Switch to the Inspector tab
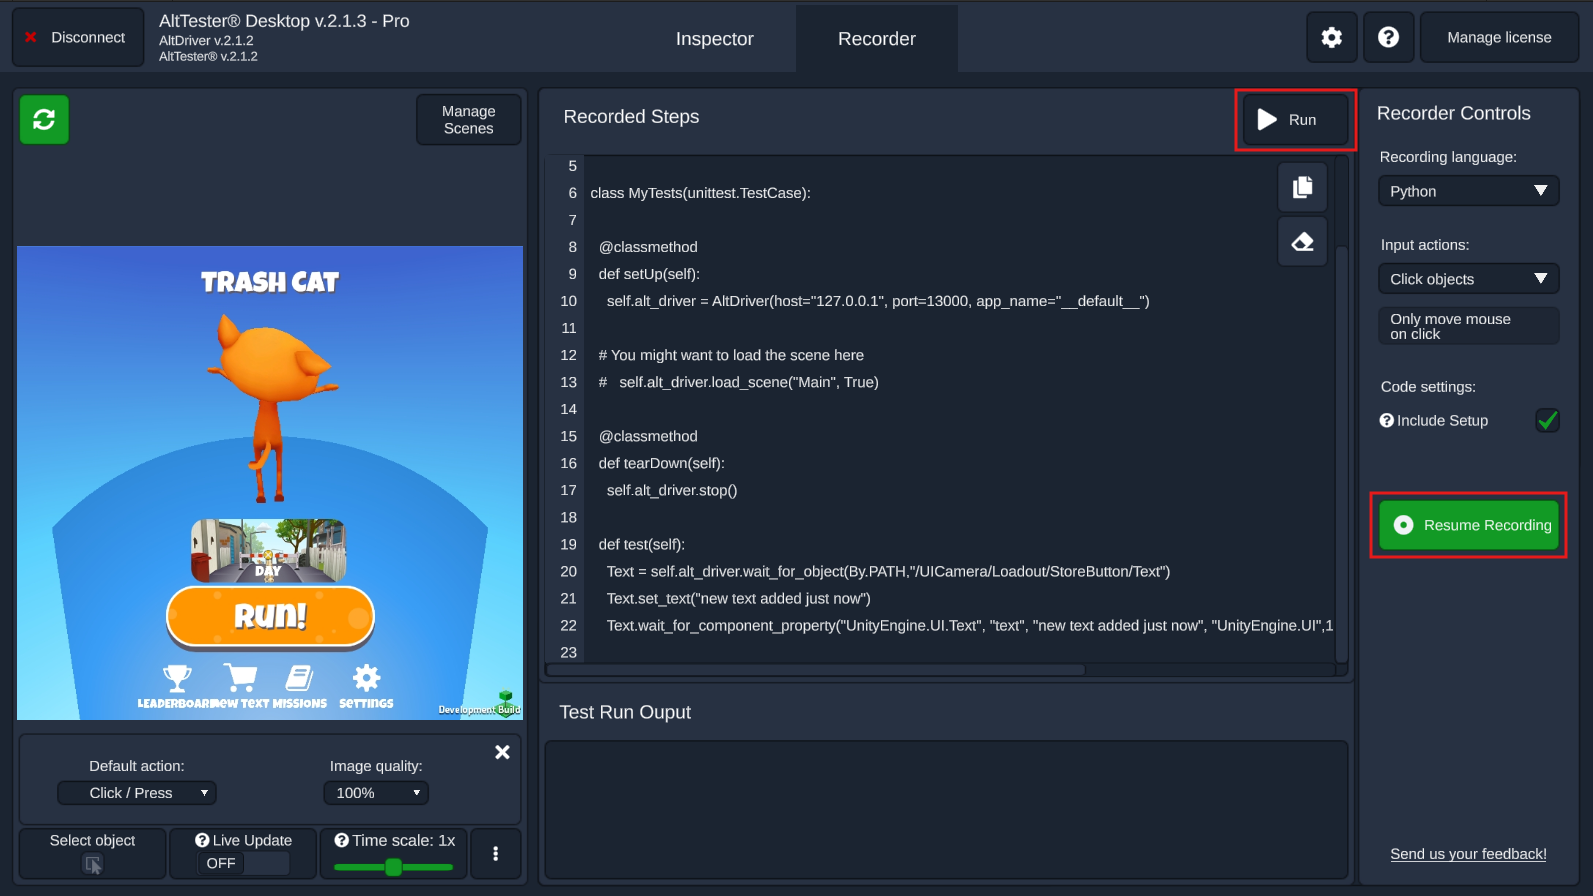The width and height of the screenshot is (1593, 896). tap(714, 39)
